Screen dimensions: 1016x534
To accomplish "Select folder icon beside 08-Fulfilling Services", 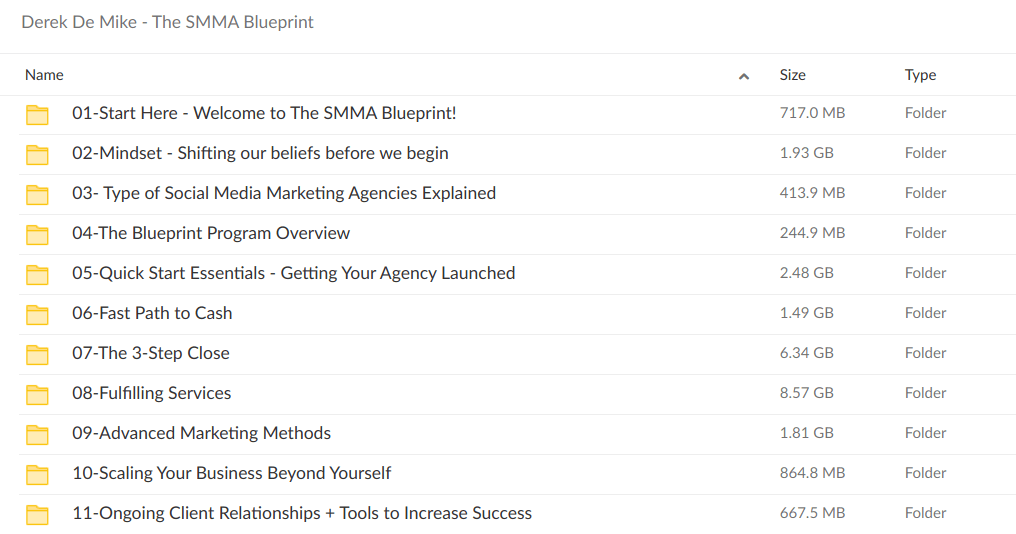I will pyautogui.click(x=37, y=394).
